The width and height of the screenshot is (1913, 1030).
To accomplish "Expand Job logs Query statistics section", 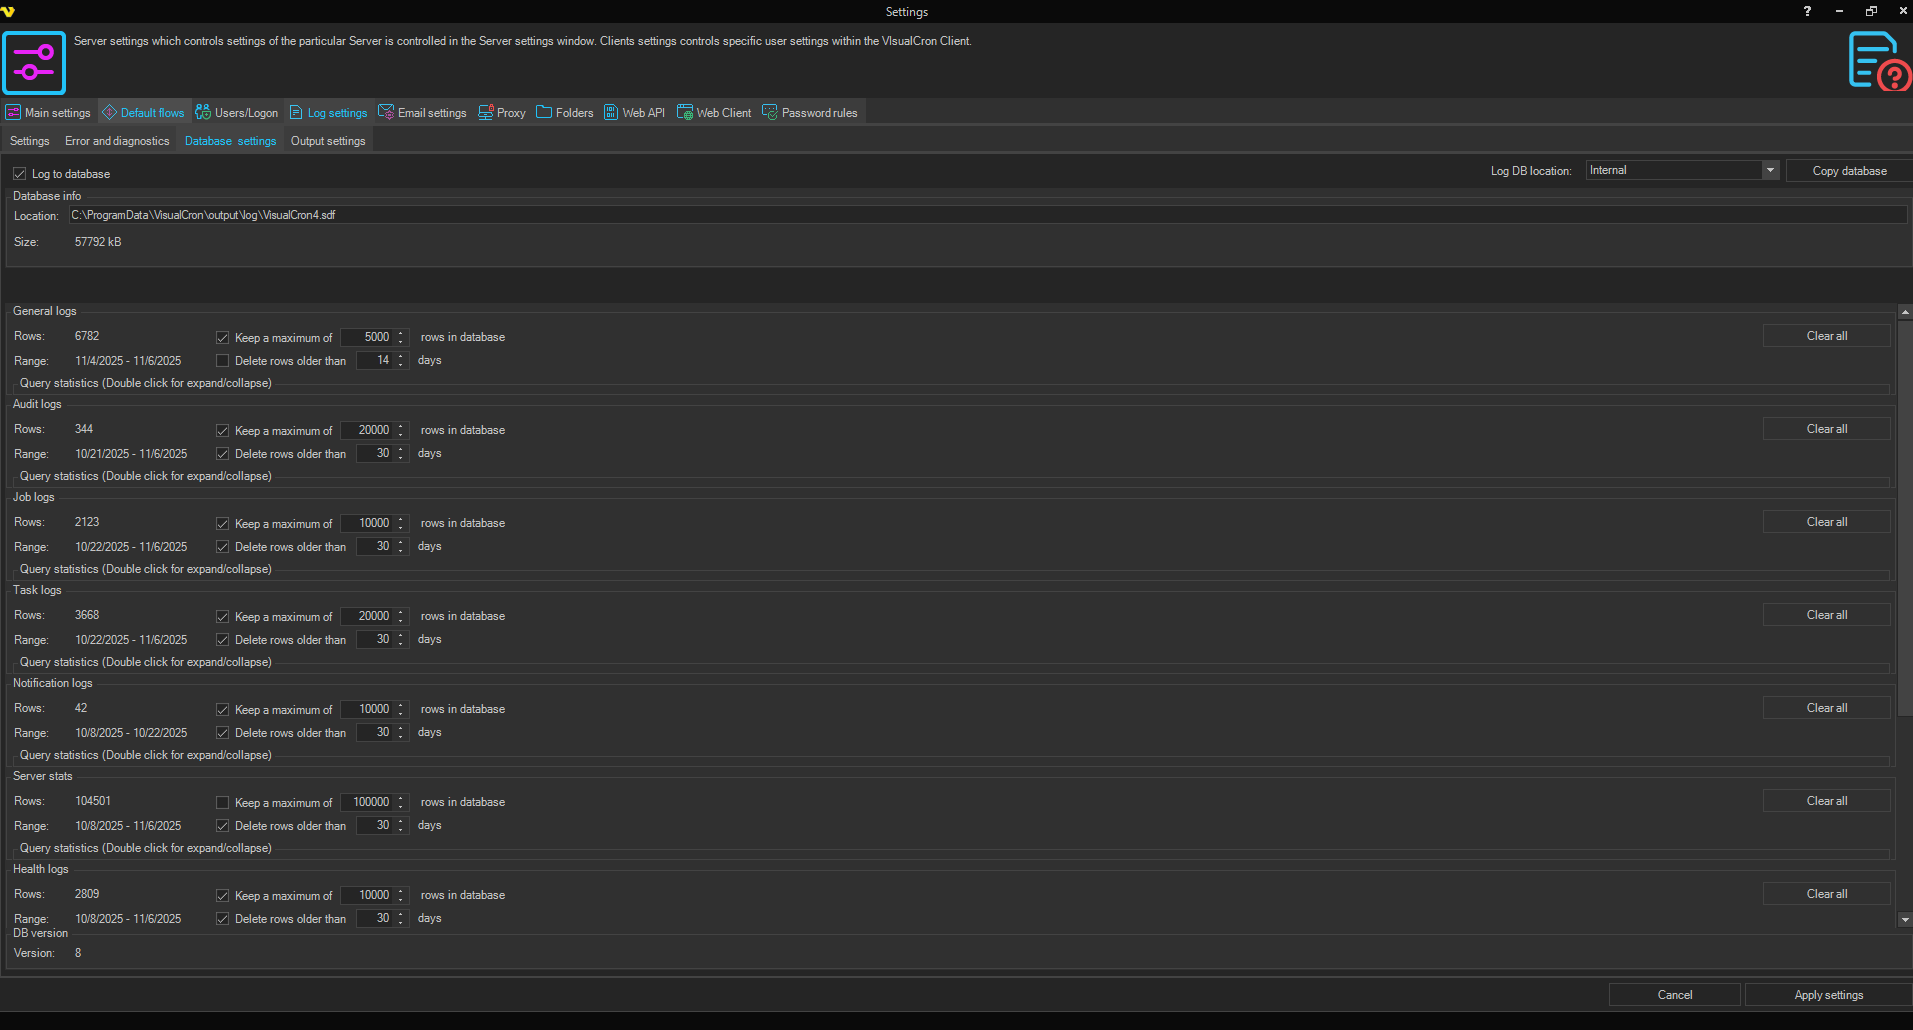I will pos(146,569).
